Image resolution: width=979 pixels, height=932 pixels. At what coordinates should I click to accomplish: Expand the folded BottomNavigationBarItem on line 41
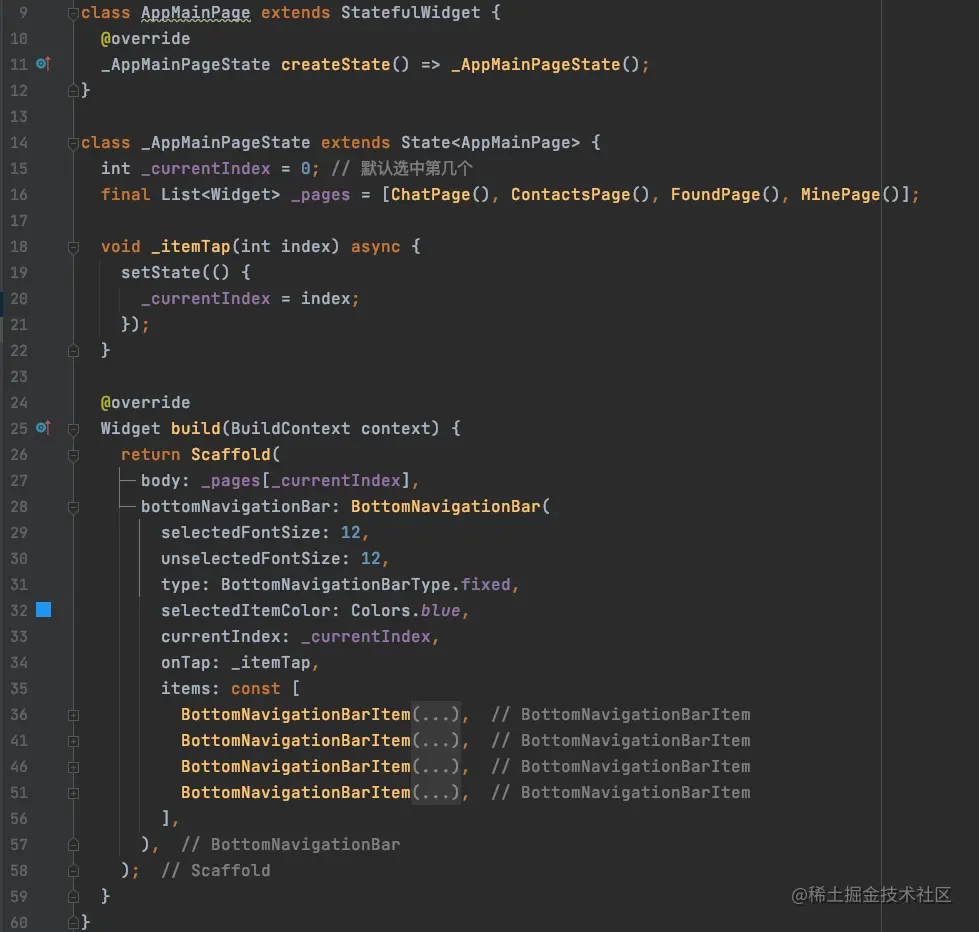click(73, 741)
